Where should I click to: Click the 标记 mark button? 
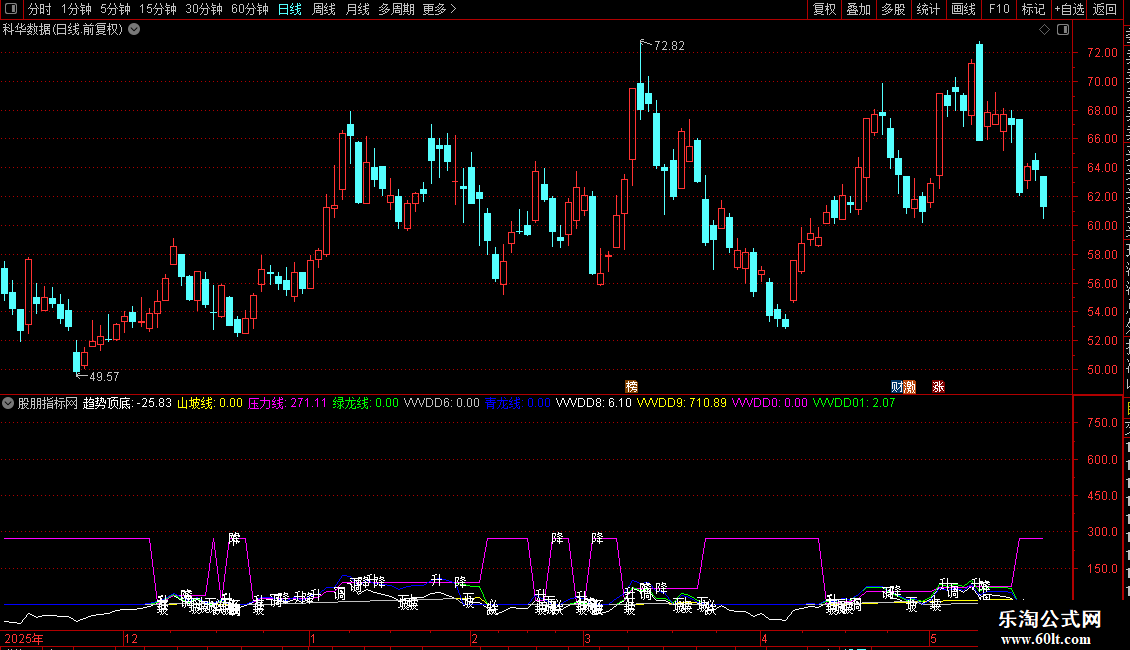click(x=1033, y=9)
